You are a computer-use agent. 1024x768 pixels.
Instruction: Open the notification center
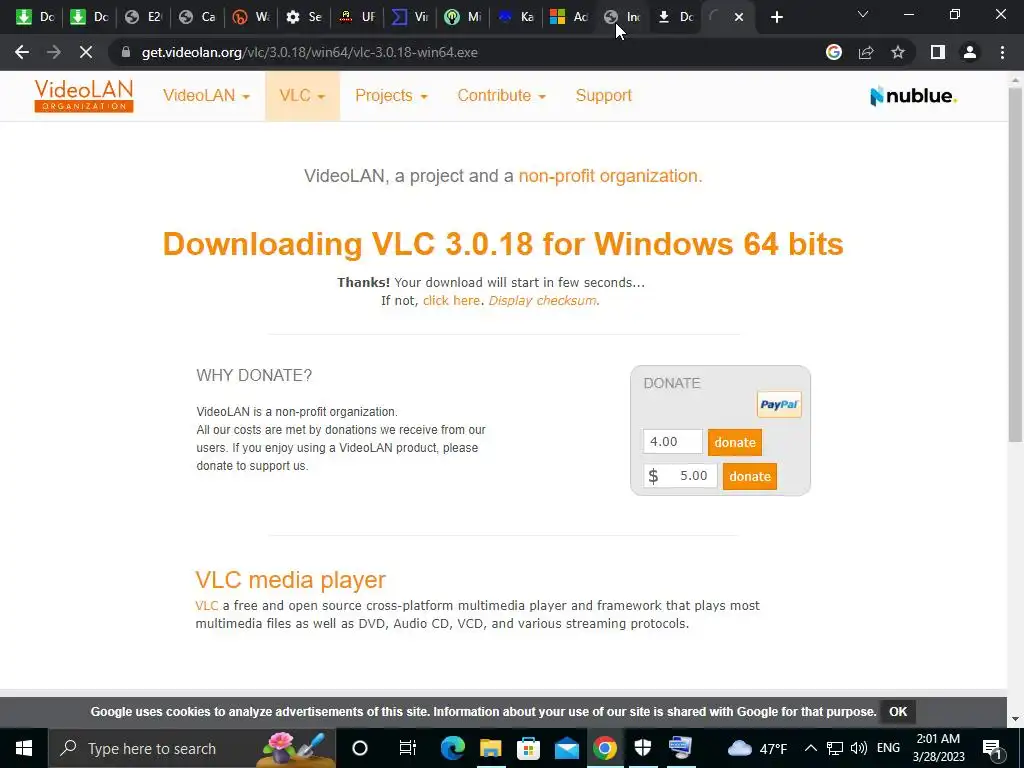[x=991, y=748]
